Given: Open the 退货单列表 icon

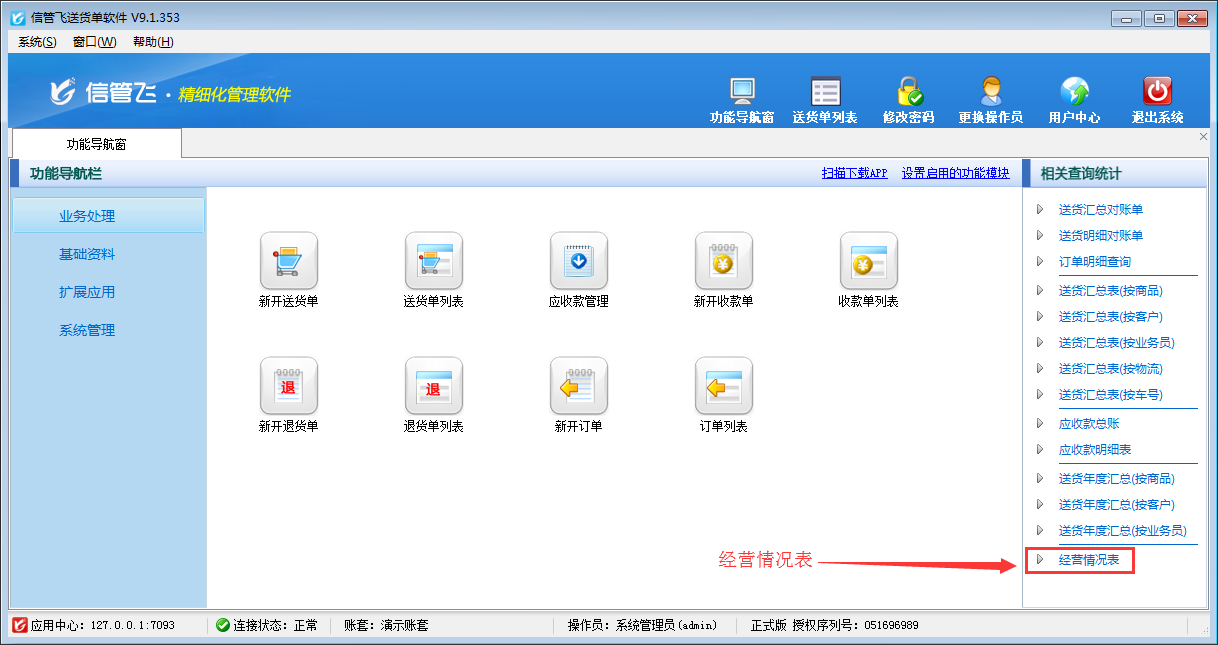Looking at the screenshot, I should tap(433, 387).
